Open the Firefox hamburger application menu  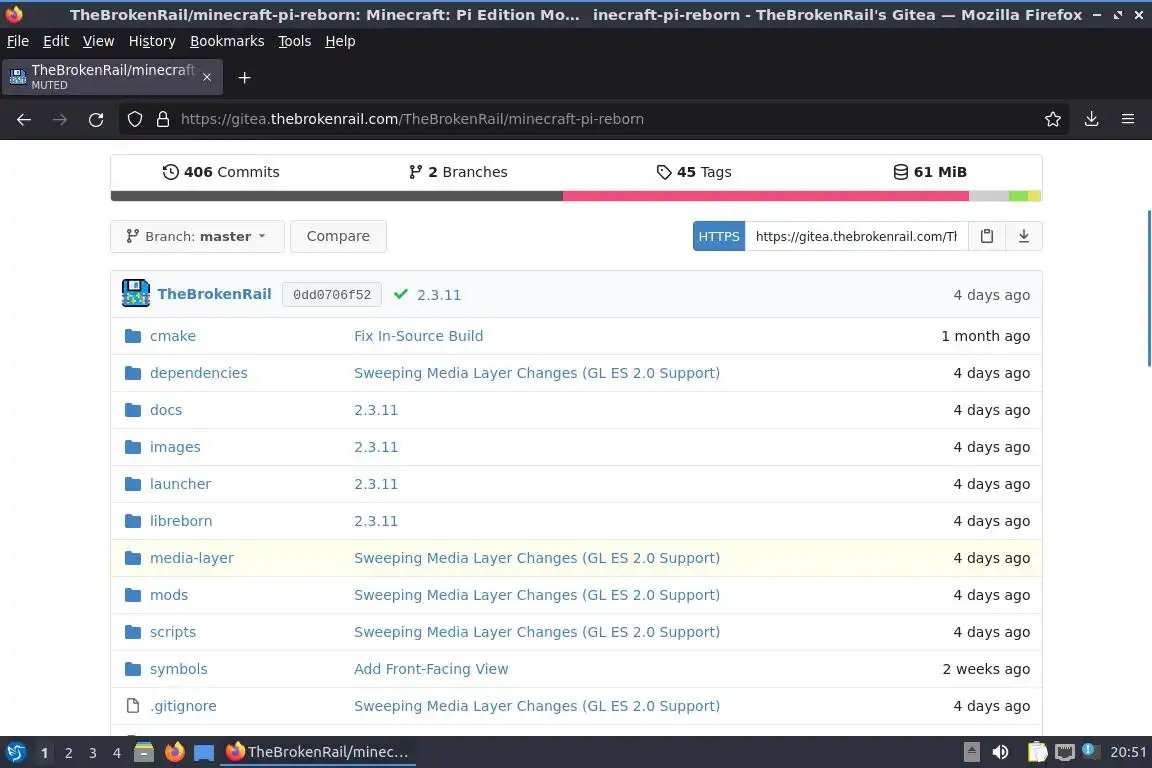click(x=1128, y=119)
